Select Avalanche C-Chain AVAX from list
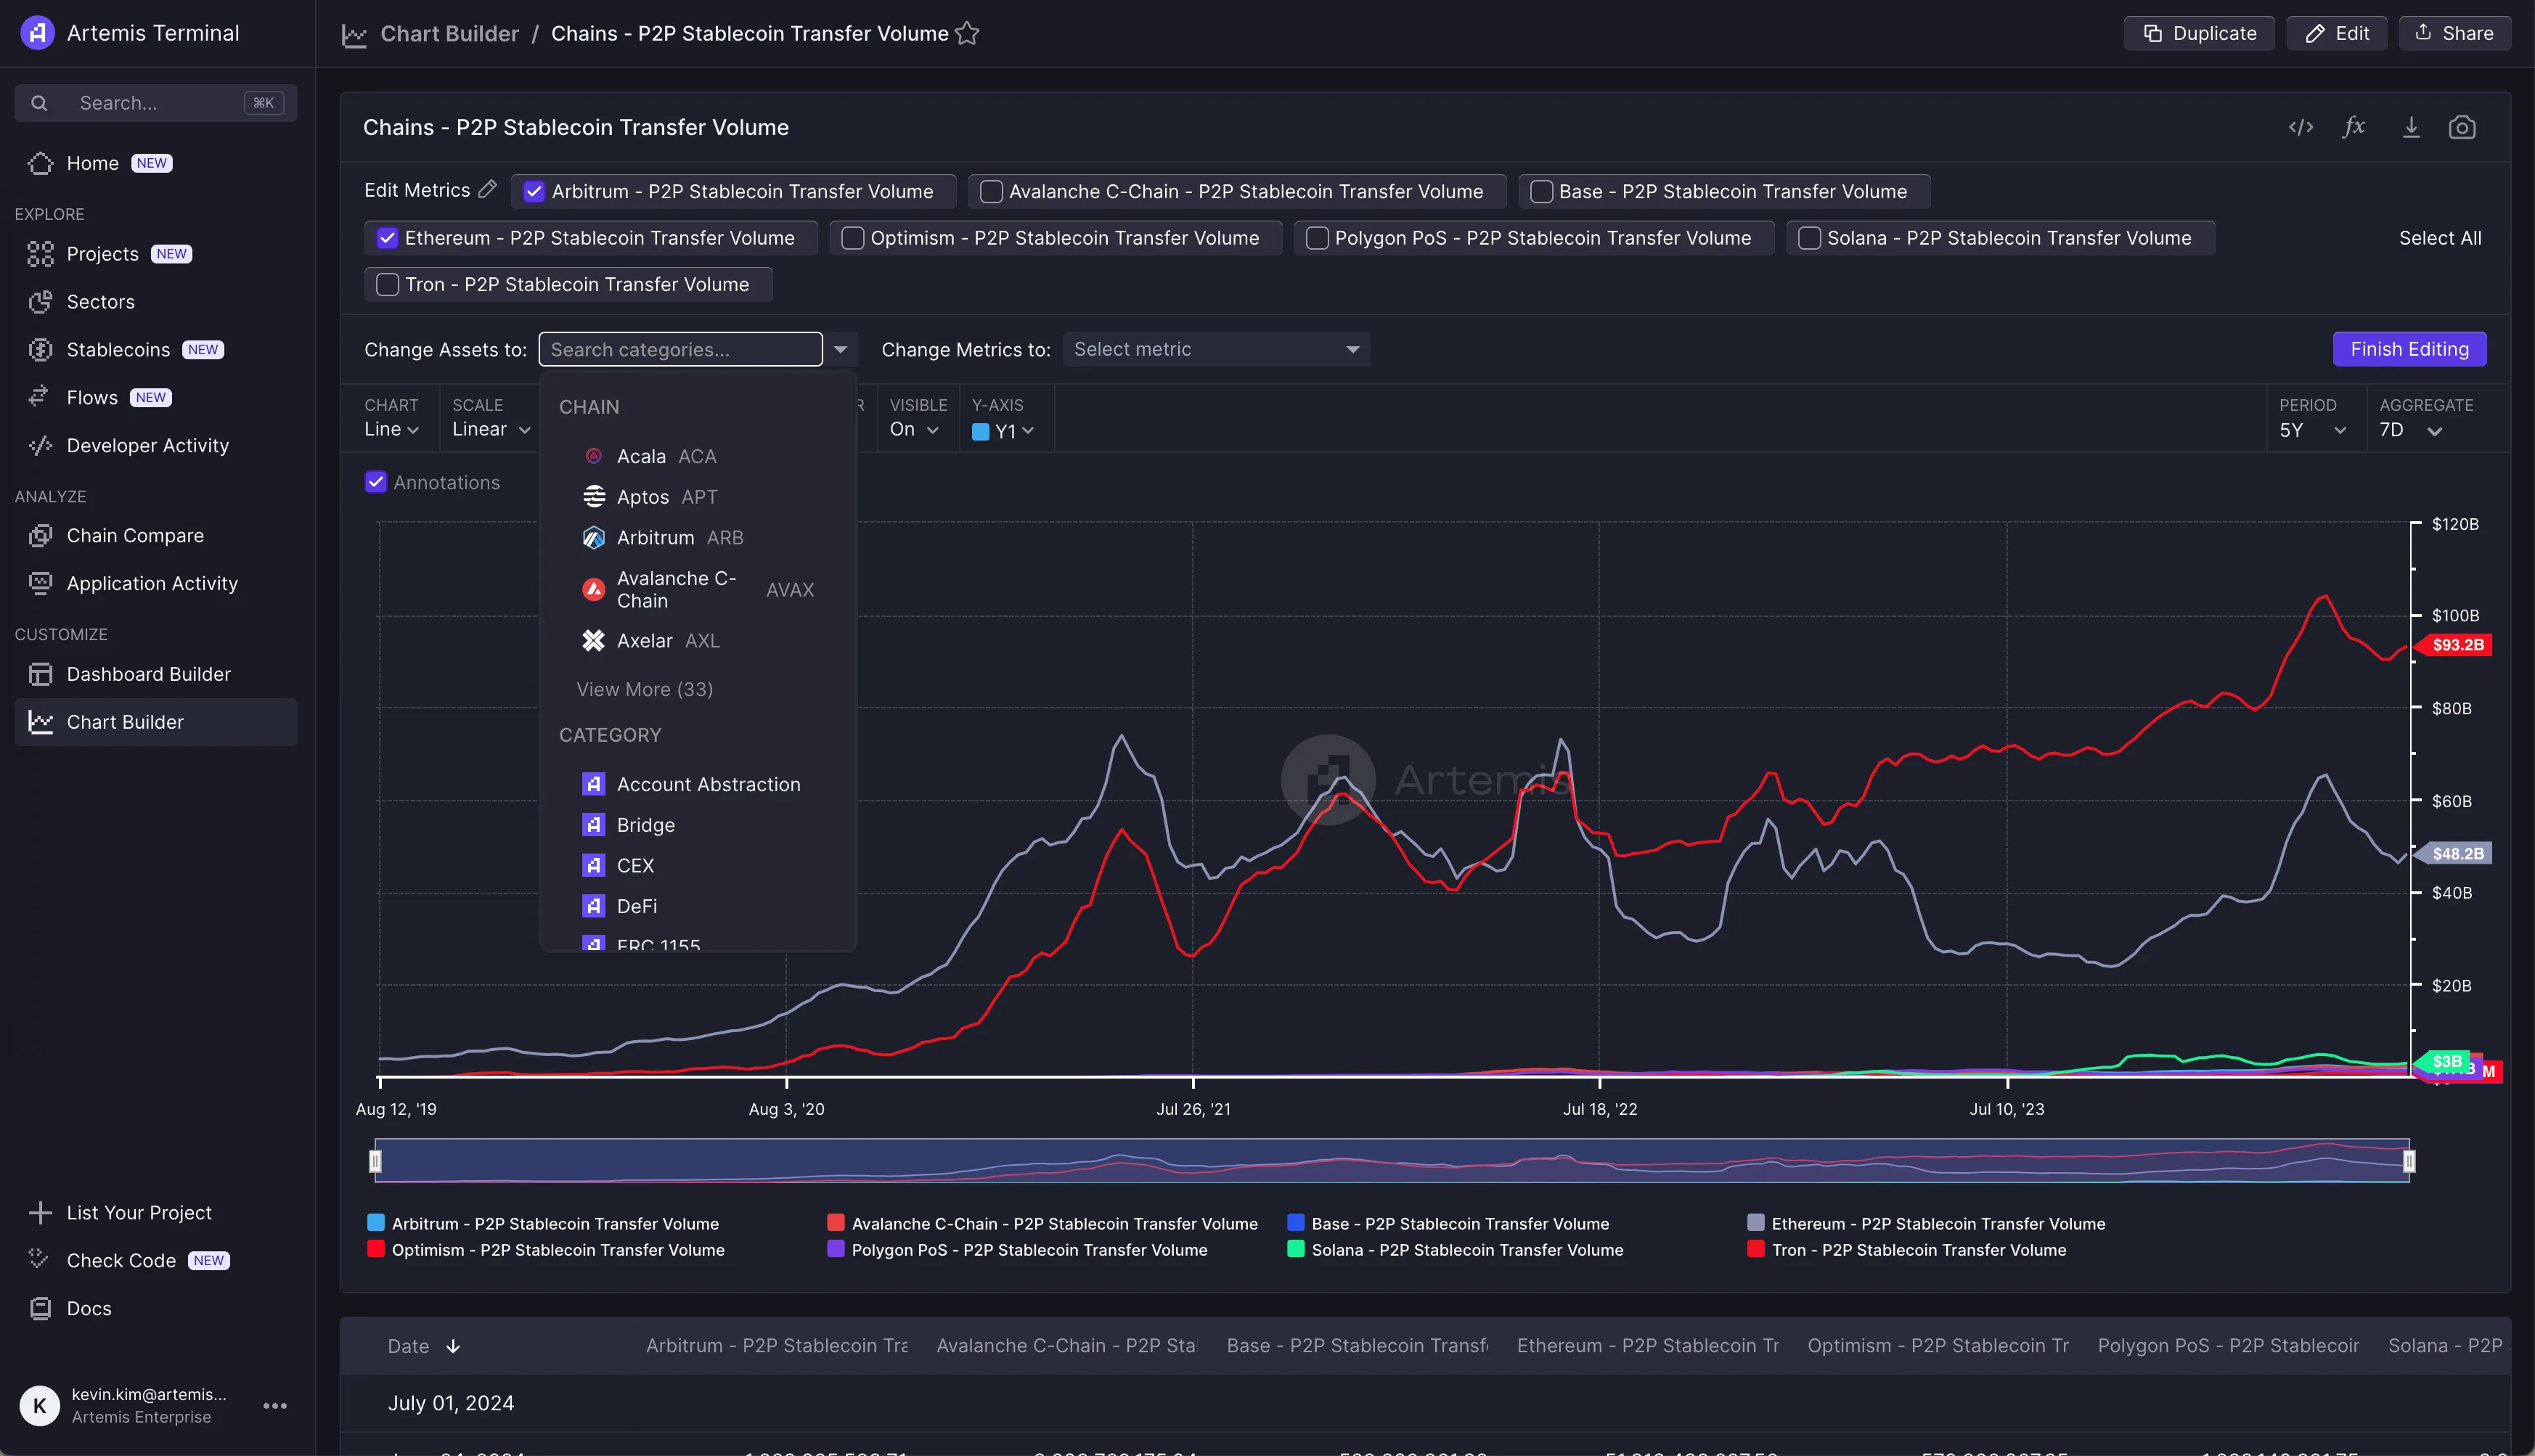 698,590
